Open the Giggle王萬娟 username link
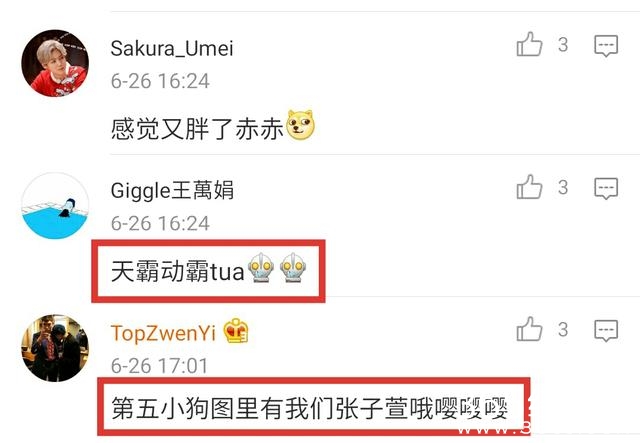640x443 pixels. (x=172, y=190)
